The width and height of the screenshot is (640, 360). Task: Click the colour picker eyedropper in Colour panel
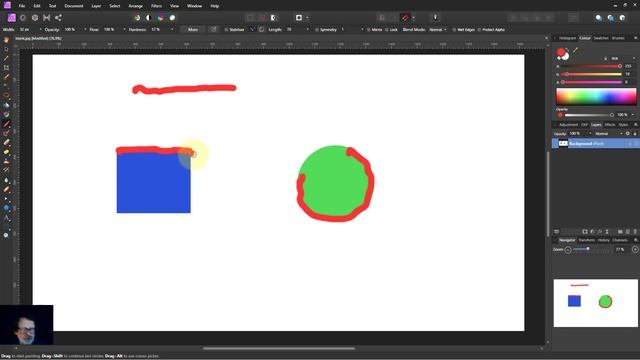576,51
